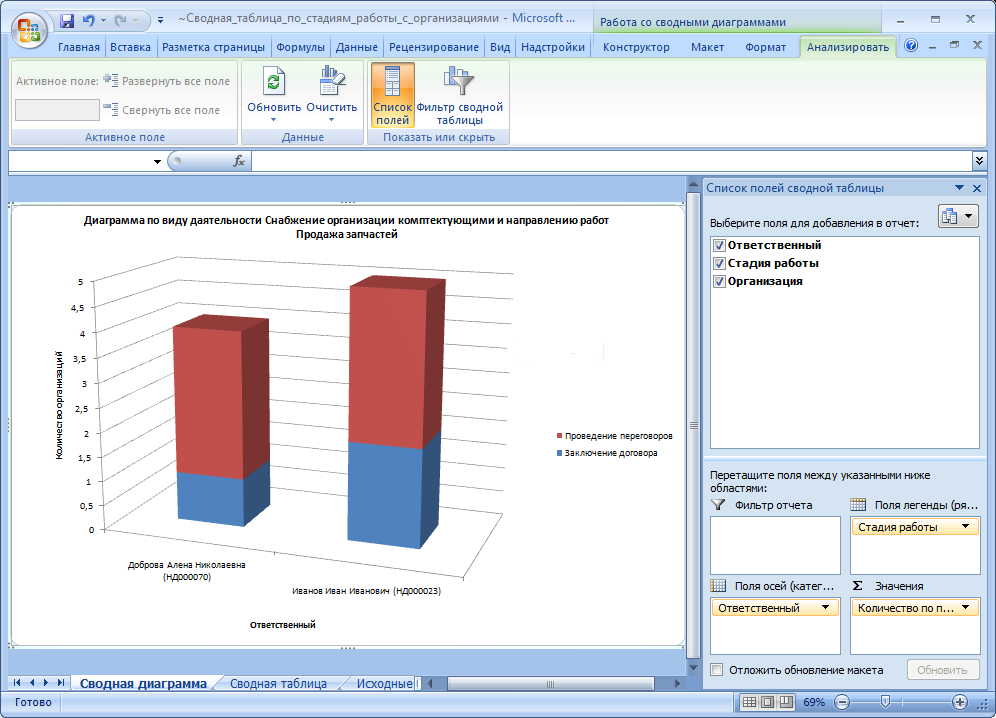Open the Конструктор ribbon tab
The width and height of the screenshot is (996, 718).
(x=636, y=47)
